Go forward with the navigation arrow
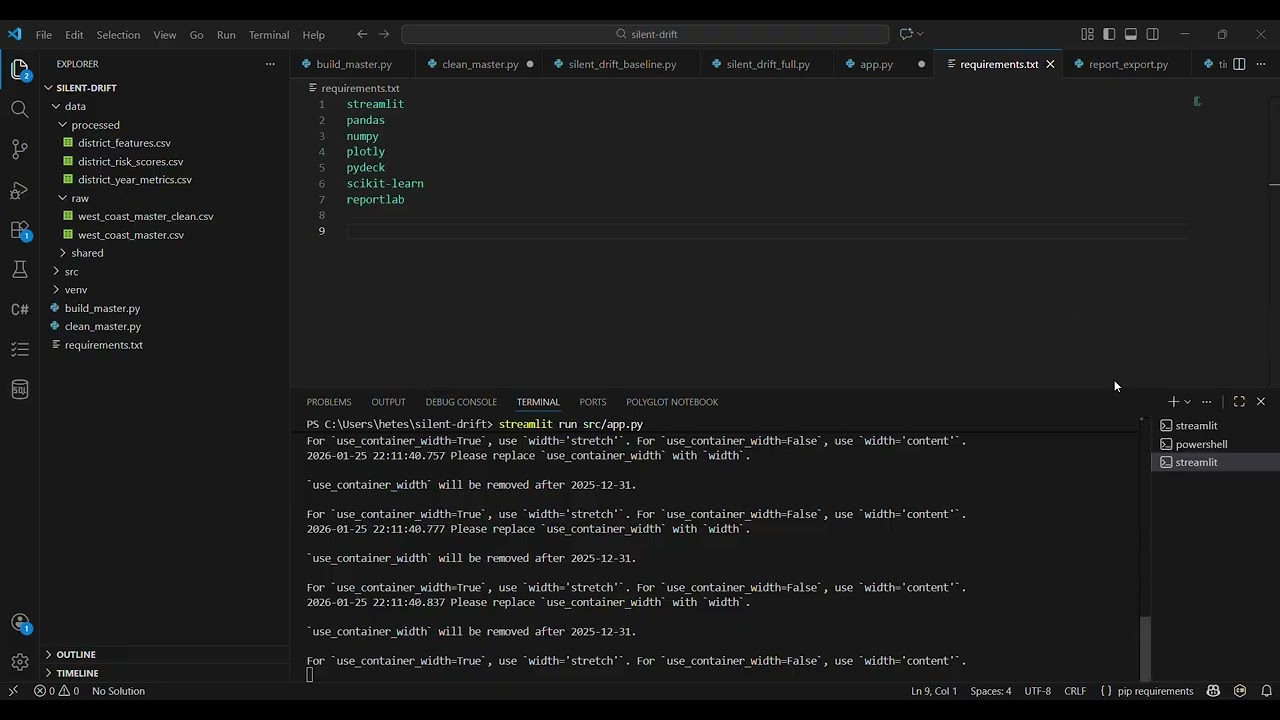The width and height of the screenshot is (1280, 720). coord(384,34)
